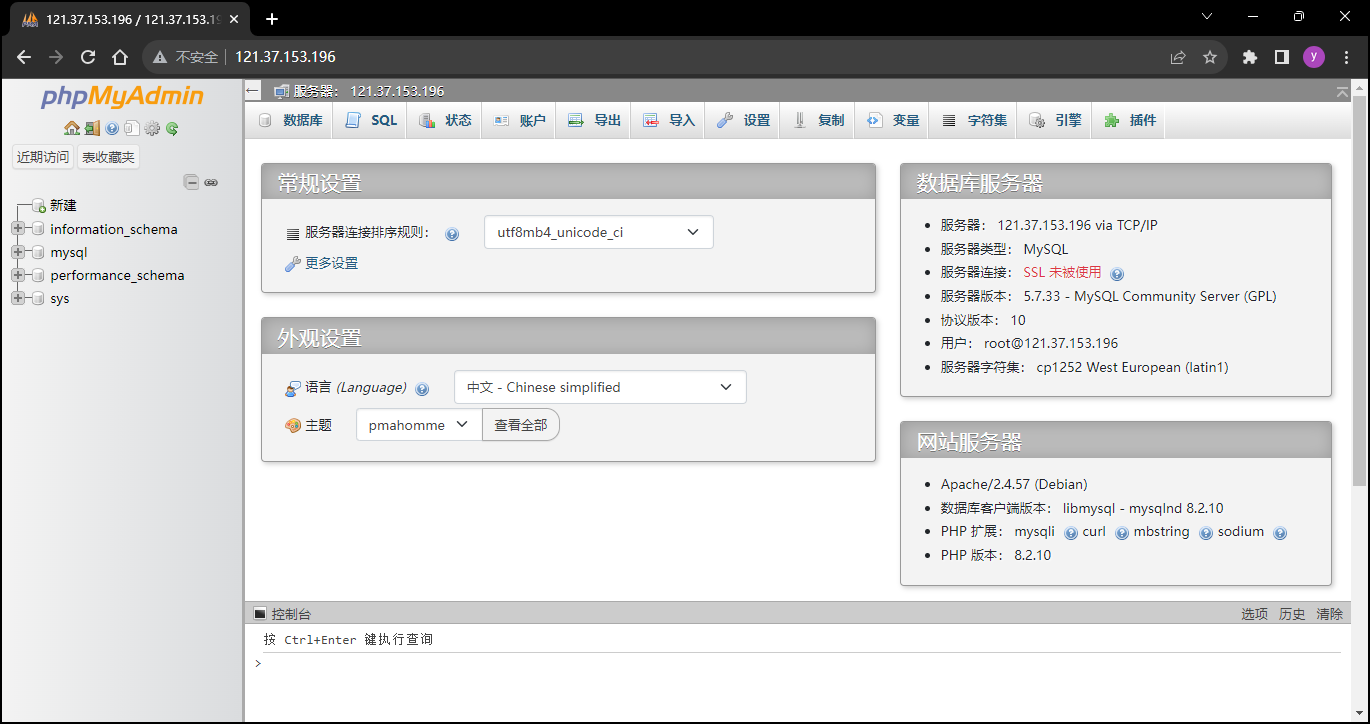The width and height of the screenshot is (1370, 724).
Task: Open the 变量 tab
Action: click(893, 120)
